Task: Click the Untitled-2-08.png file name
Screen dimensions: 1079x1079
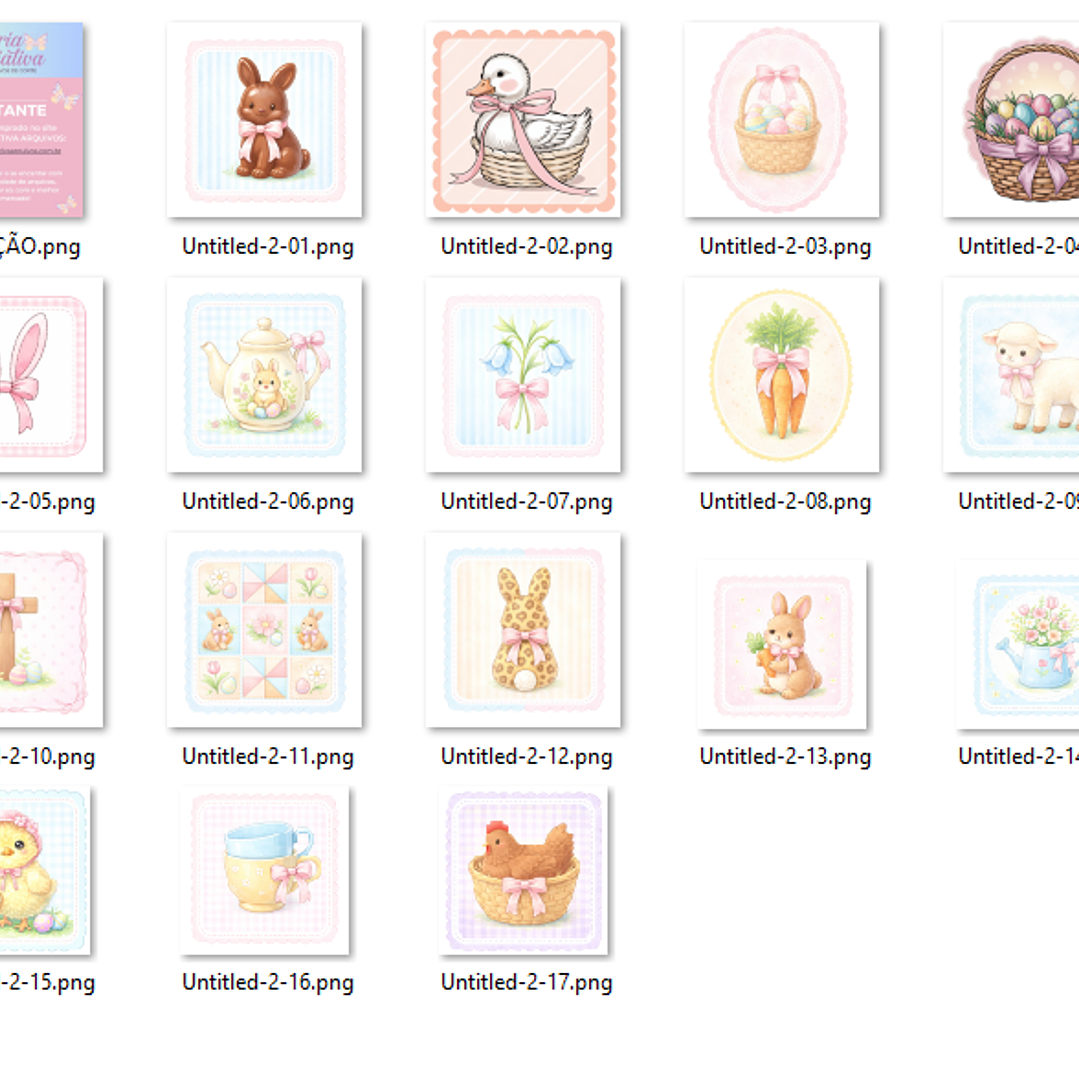Action: (x=785, y=502)
